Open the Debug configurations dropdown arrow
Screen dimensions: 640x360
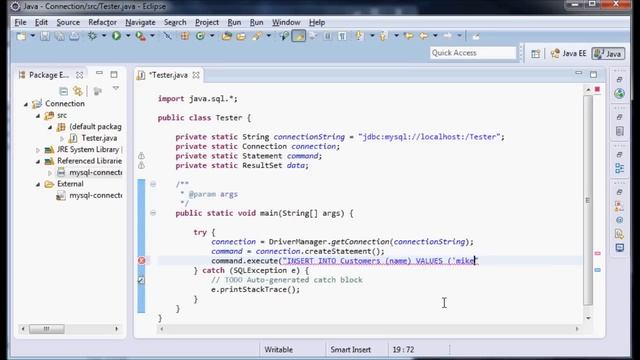point(104,36)
